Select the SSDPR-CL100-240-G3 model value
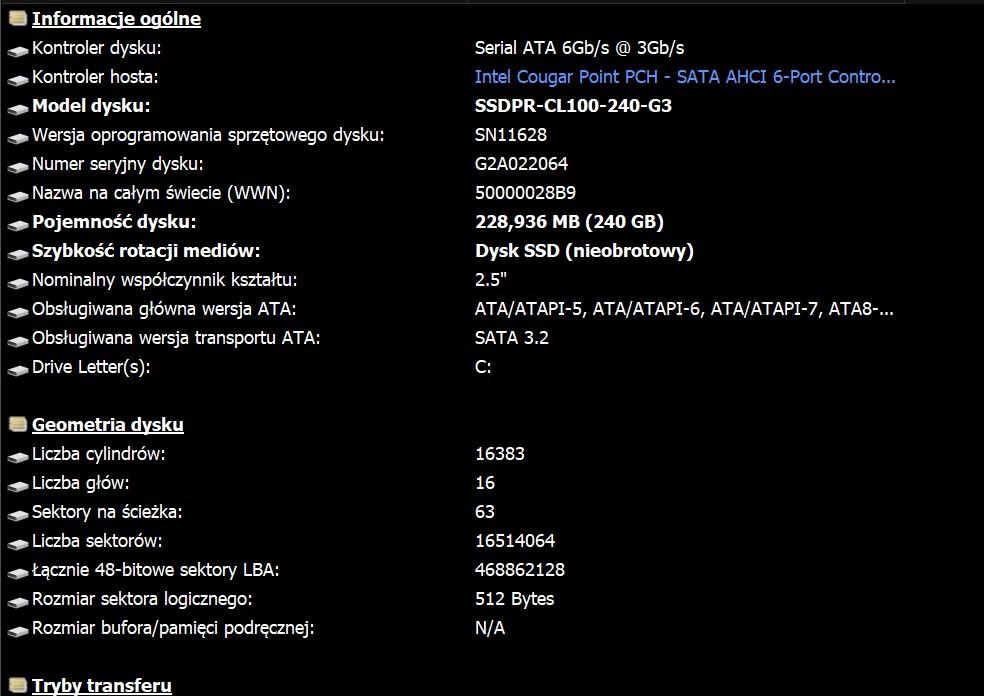 (573, 106)
